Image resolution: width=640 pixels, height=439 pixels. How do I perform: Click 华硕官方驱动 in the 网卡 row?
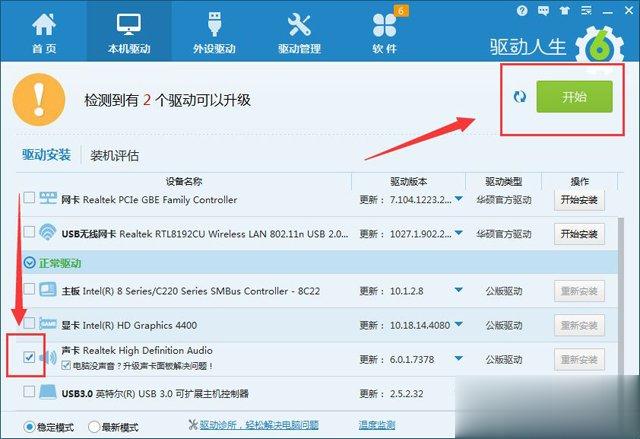coord(504,200)
